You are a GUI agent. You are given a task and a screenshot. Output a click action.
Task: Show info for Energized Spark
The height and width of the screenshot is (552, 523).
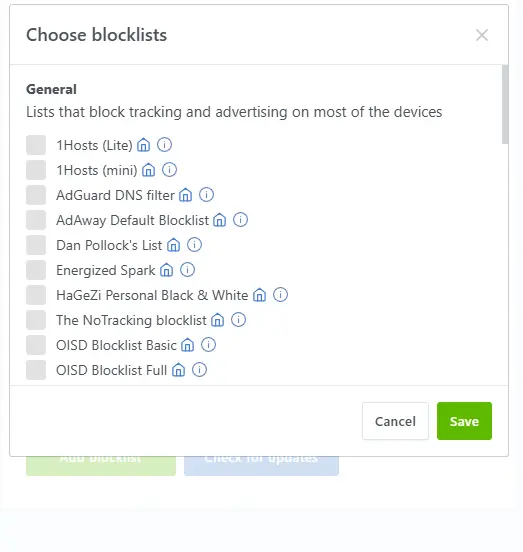187,270
